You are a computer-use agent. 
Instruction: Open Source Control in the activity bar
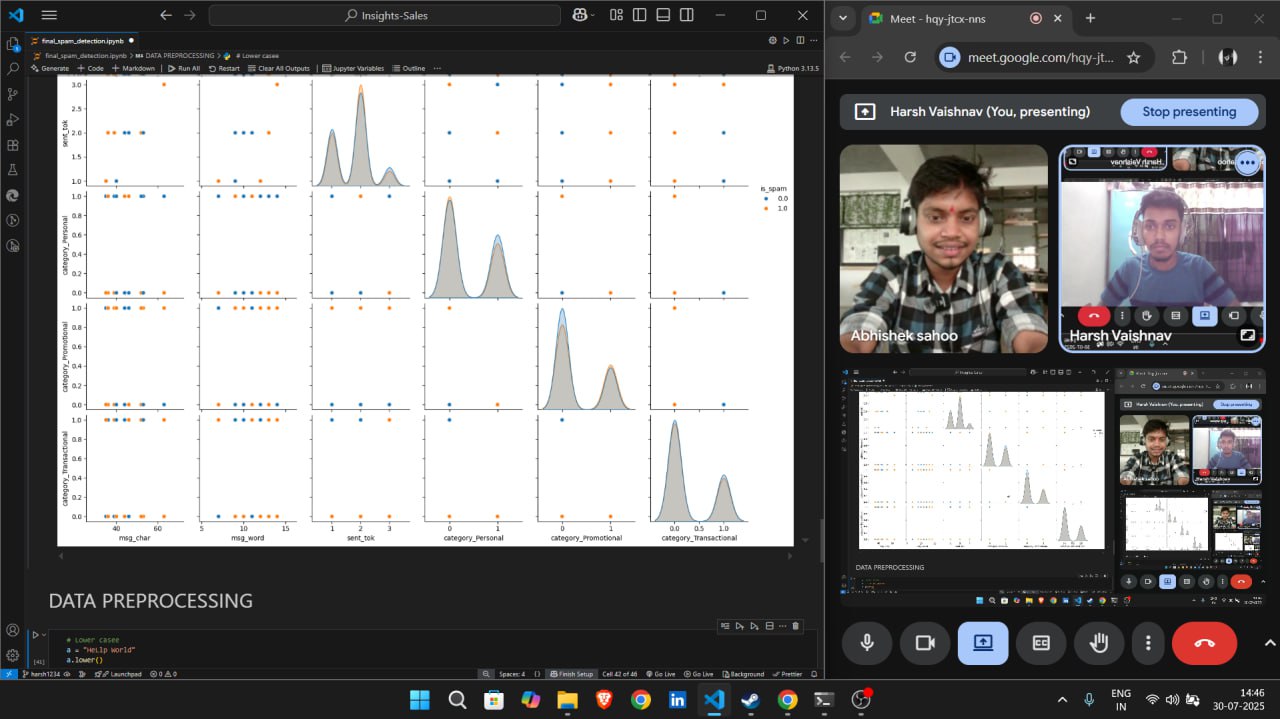pos(13,94)
